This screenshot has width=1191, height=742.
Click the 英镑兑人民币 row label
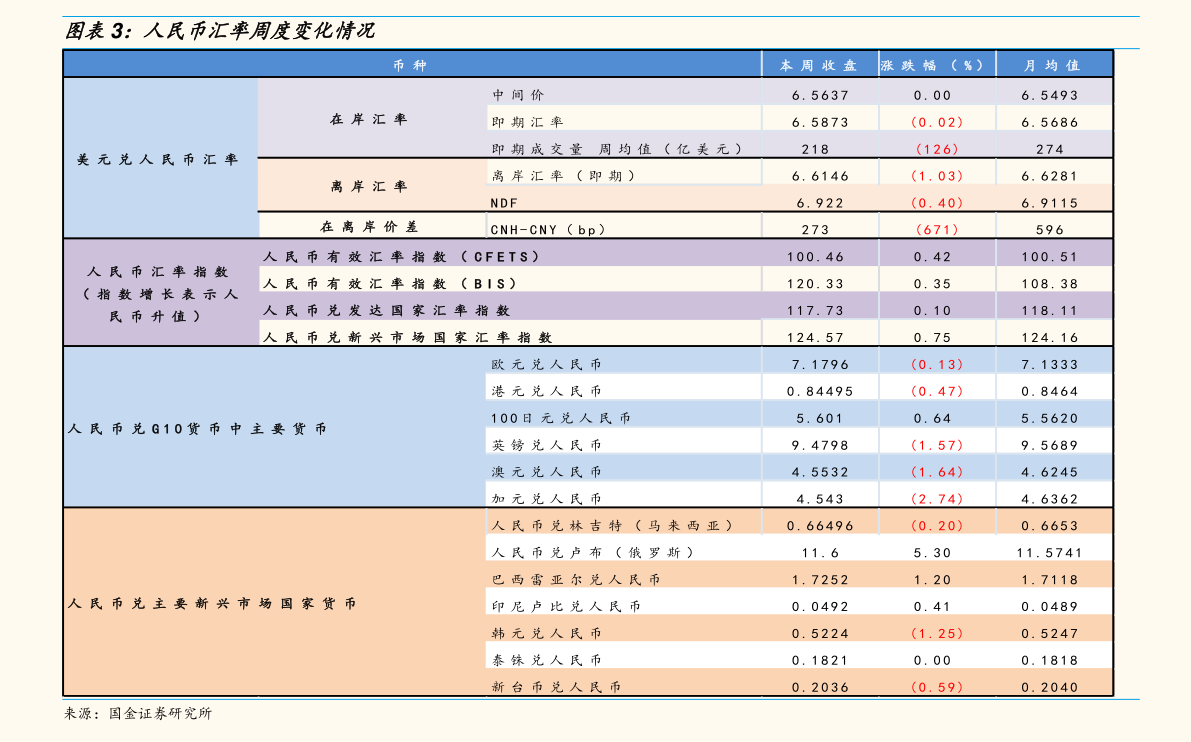546,445
